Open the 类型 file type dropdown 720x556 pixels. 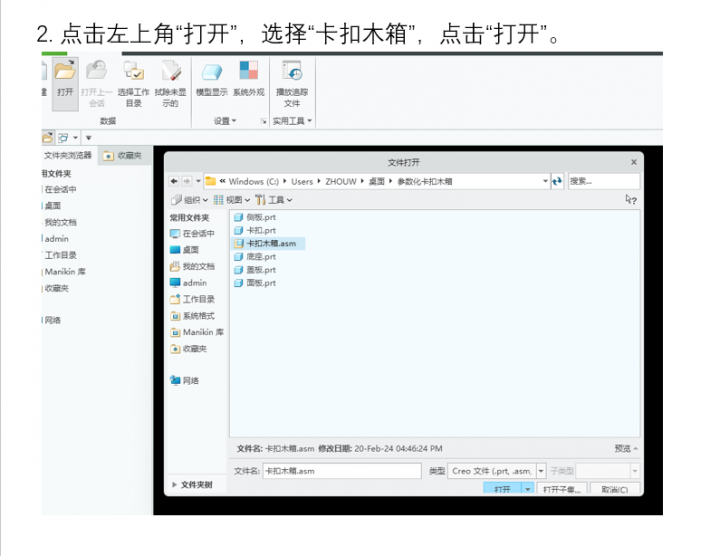click(x=541, y=470)
